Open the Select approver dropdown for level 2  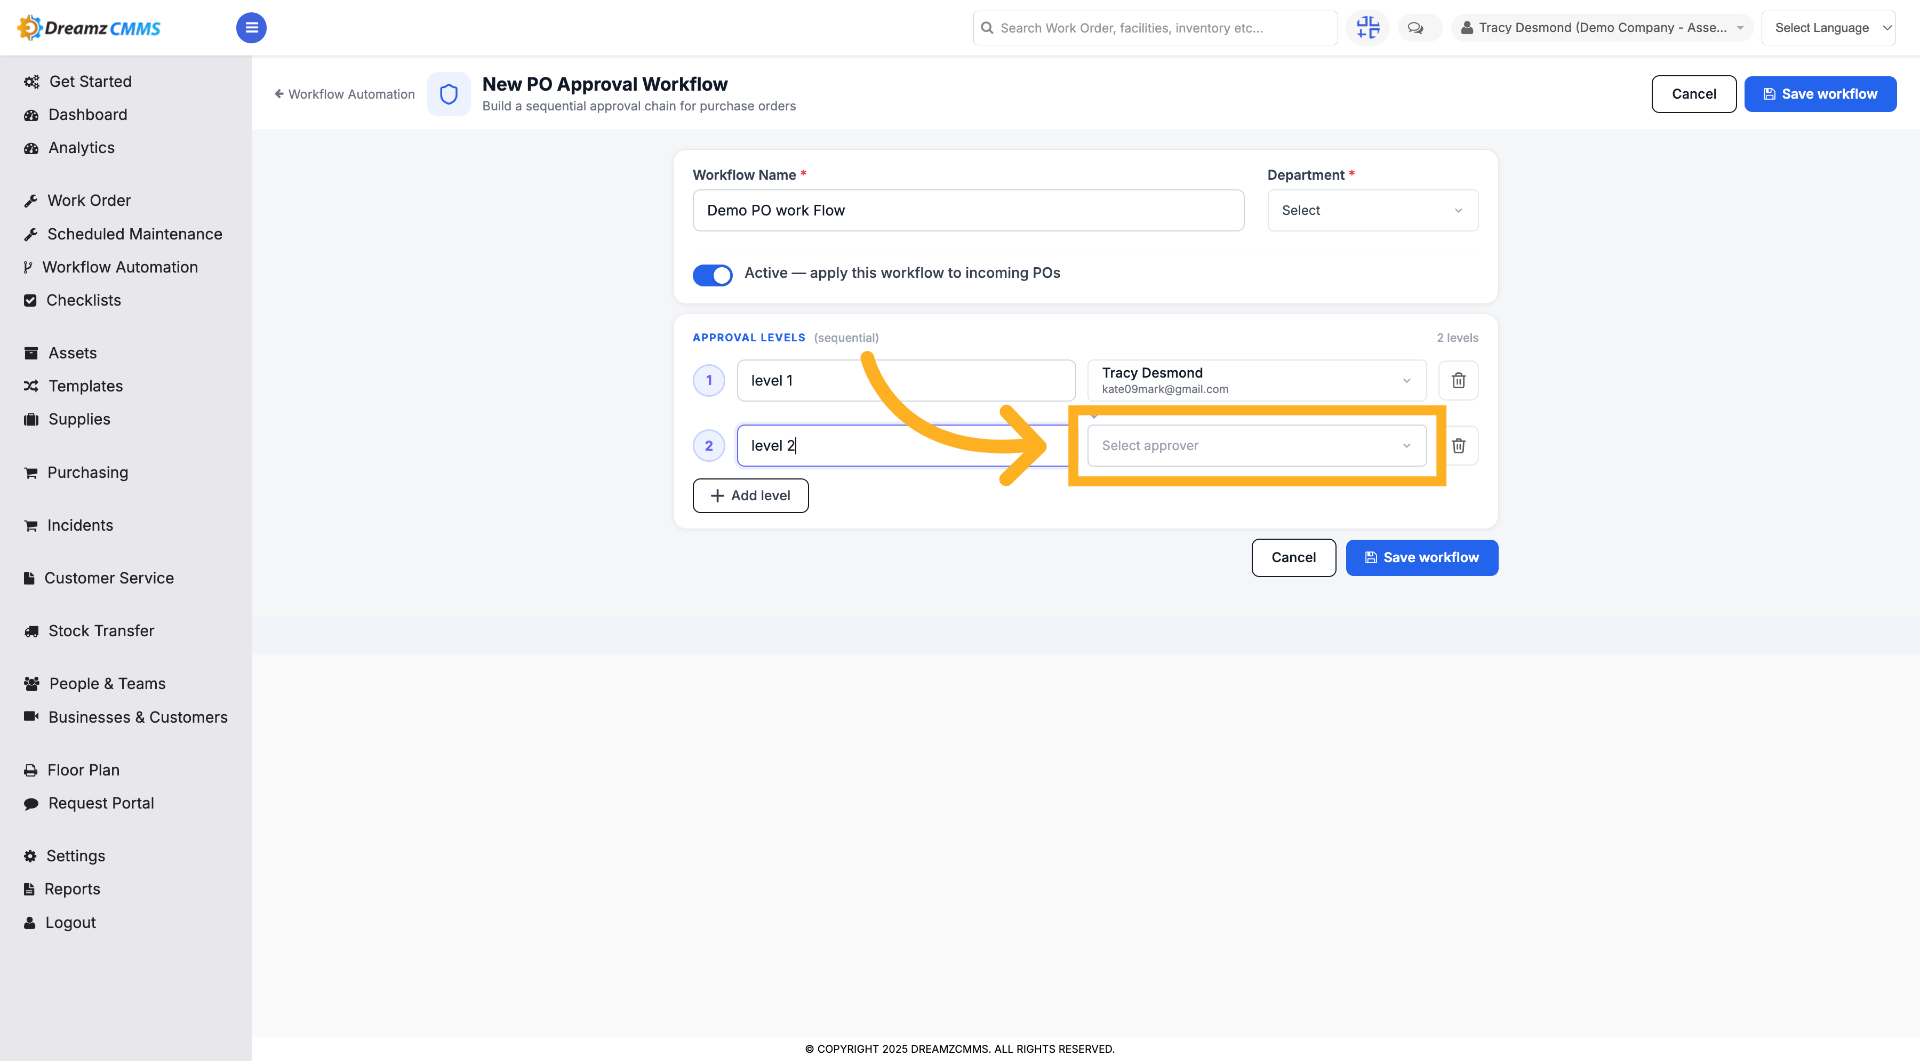(1256, 446)
